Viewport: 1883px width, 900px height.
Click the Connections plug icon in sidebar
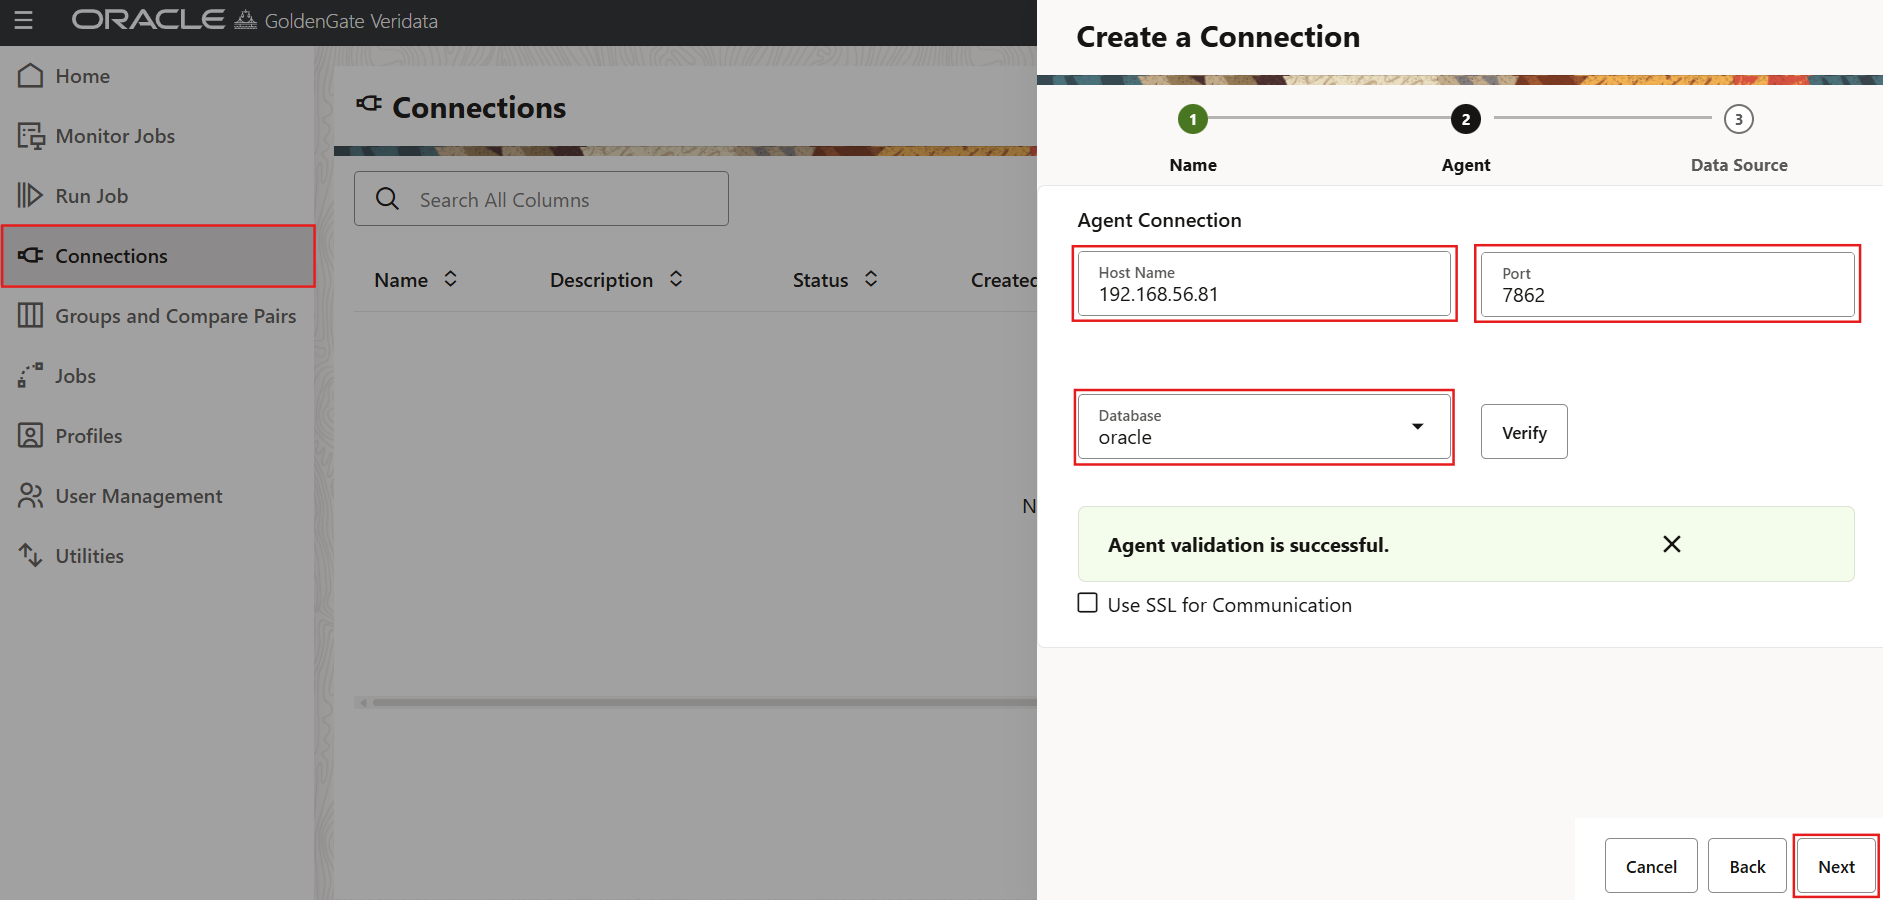(x=31, y=255)
